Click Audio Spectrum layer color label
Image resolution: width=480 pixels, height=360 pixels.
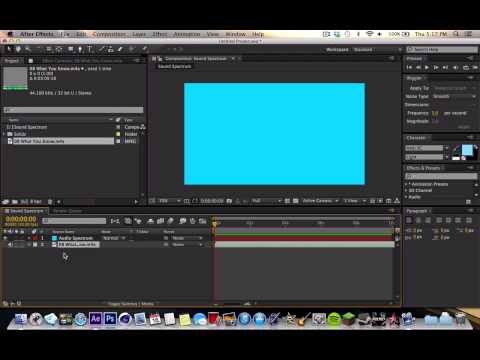pyautogui.click(x=35, y=238)
